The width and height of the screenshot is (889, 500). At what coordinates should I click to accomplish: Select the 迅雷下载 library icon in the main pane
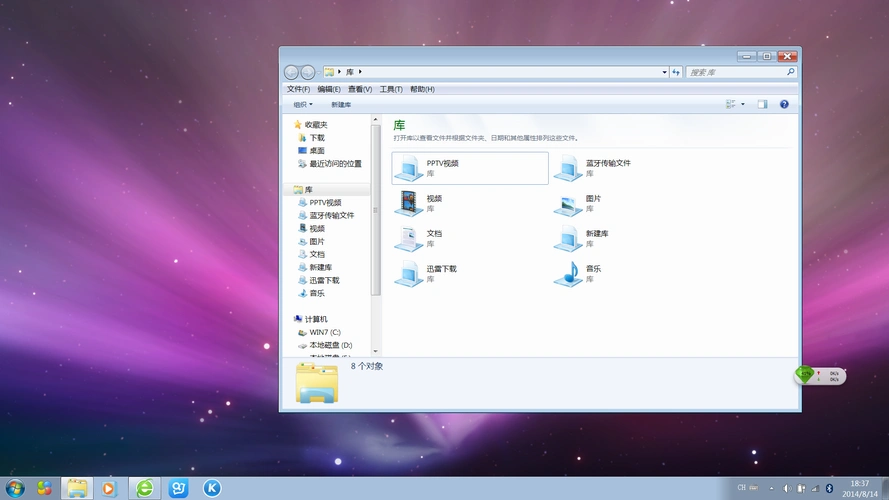pos(409,273)
